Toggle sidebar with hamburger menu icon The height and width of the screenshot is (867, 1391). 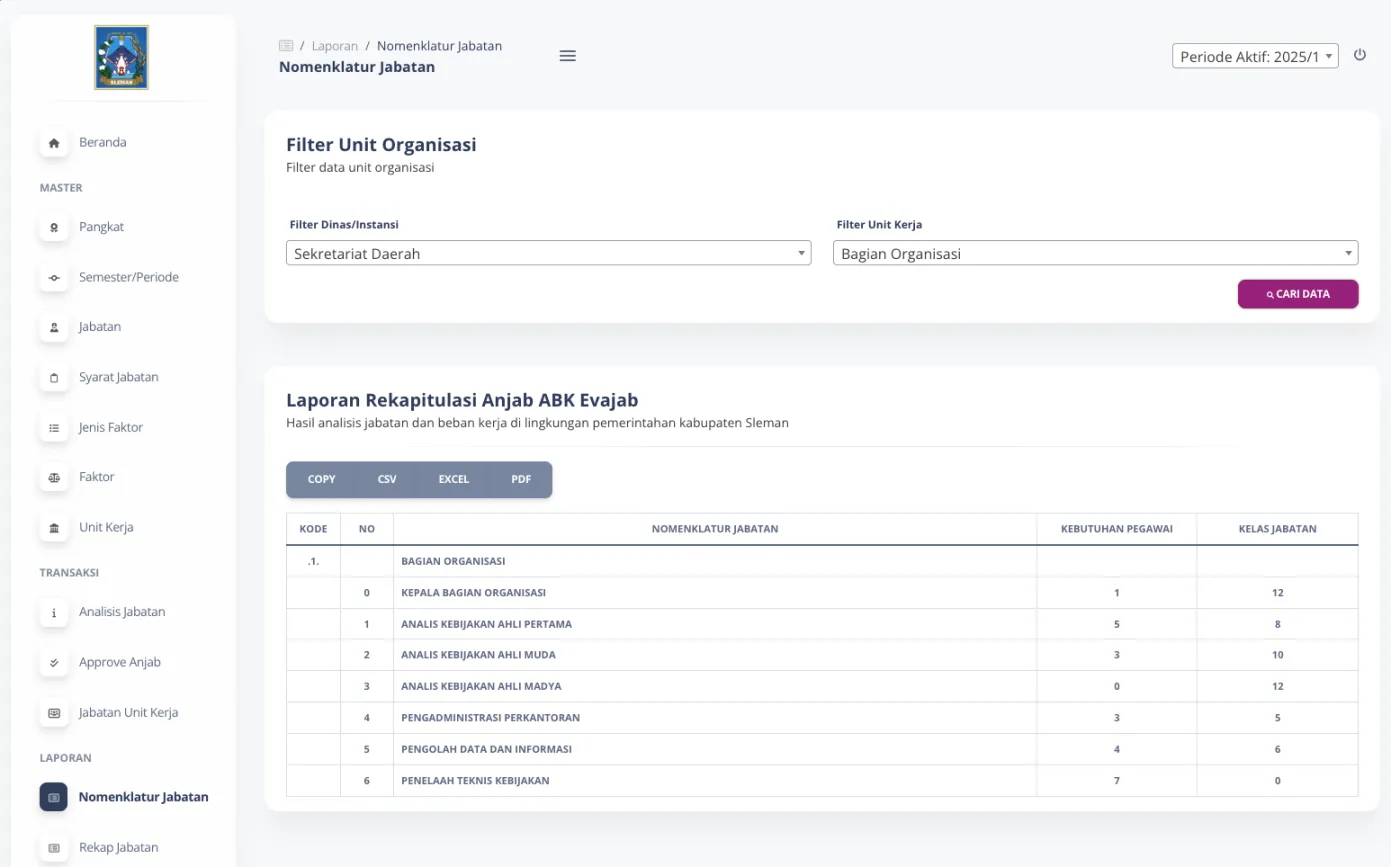(567, 56)
